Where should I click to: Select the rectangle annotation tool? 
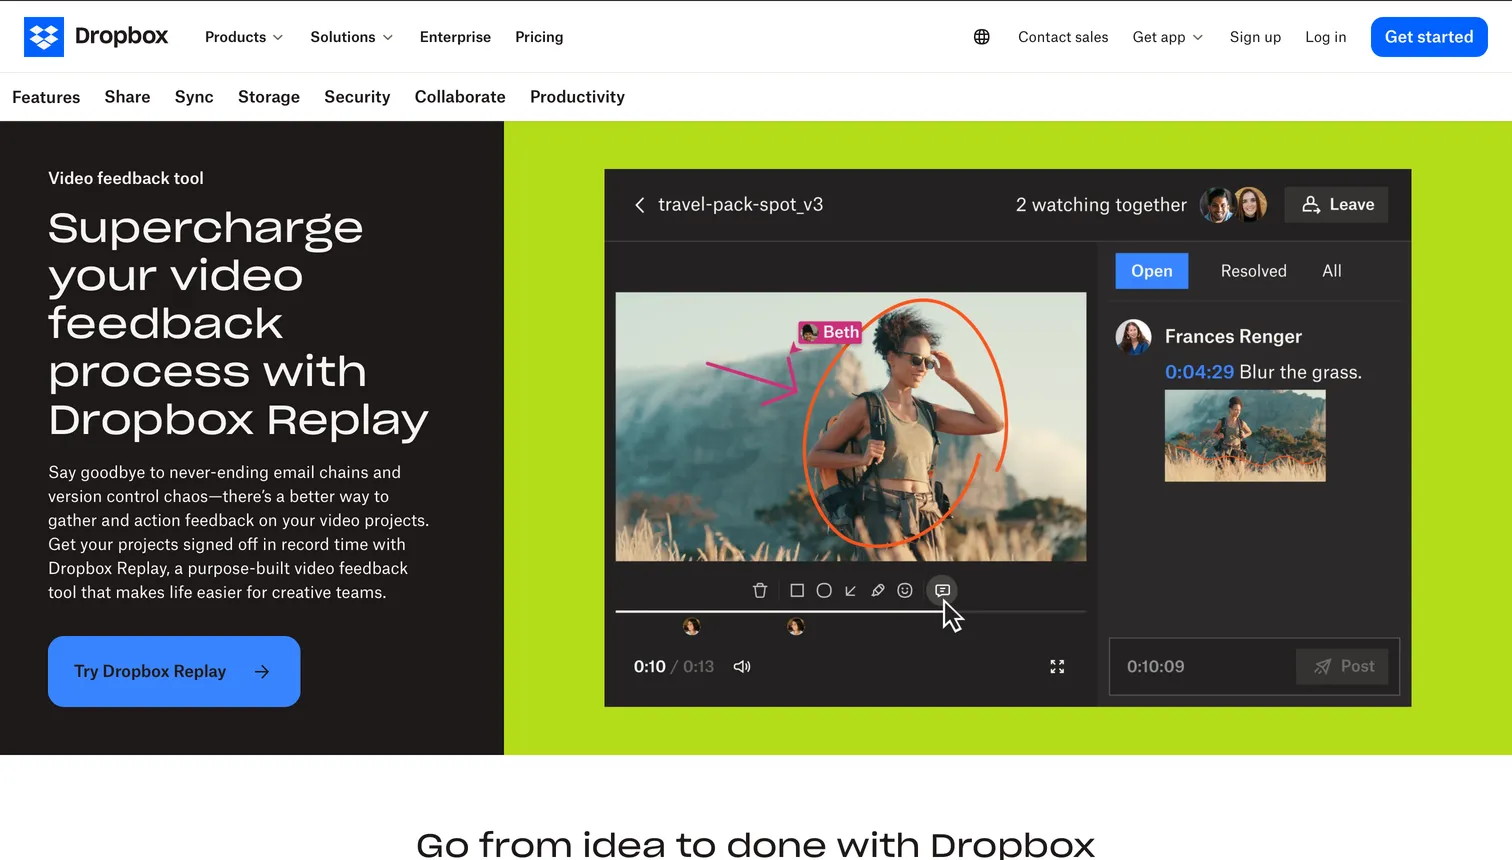click(x=797, y=590)
